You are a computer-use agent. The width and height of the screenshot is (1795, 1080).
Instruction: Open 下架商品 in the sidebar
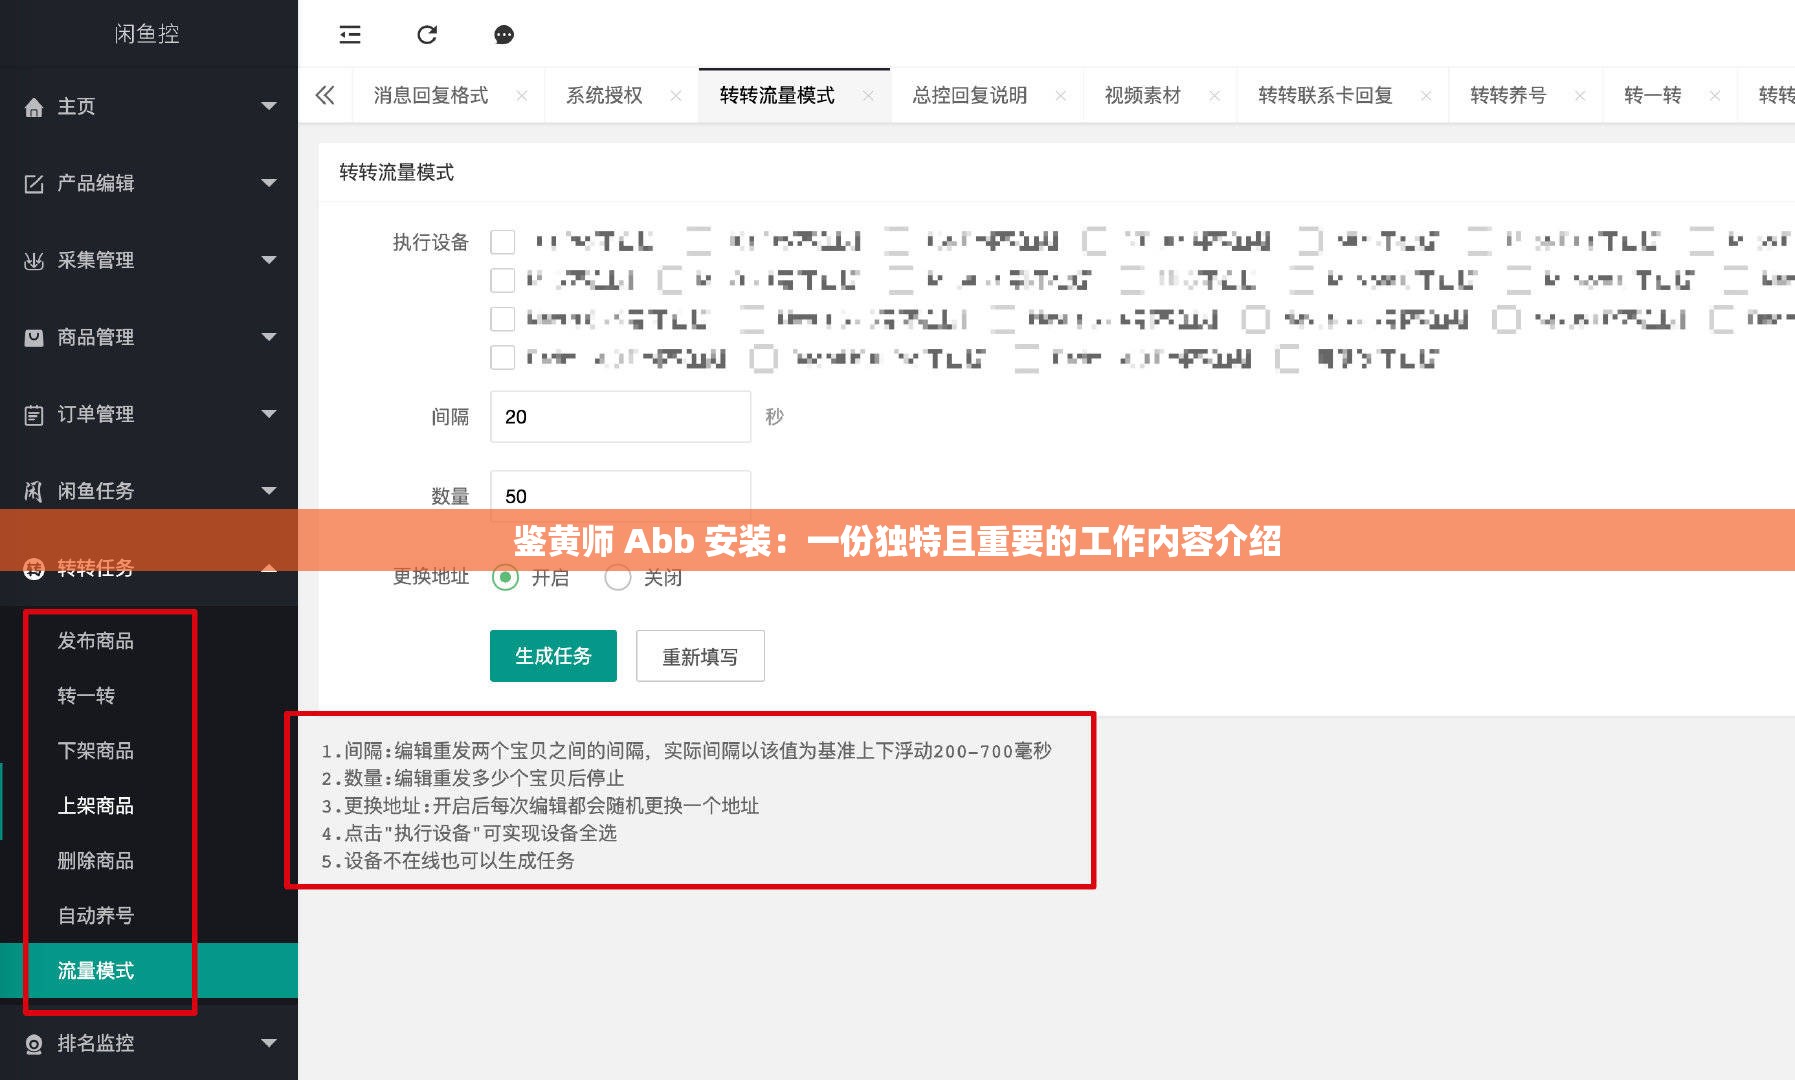pos(96,751)
